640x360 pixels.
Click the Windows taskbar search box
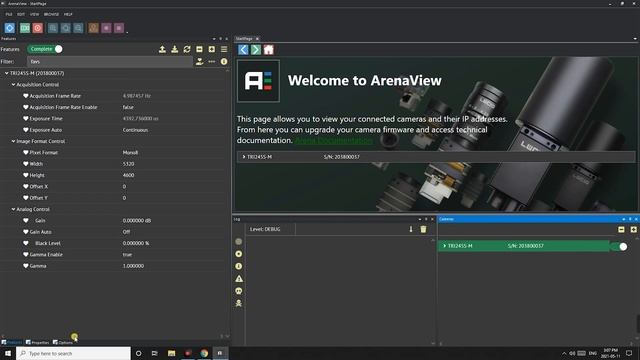tap(73, 353)
